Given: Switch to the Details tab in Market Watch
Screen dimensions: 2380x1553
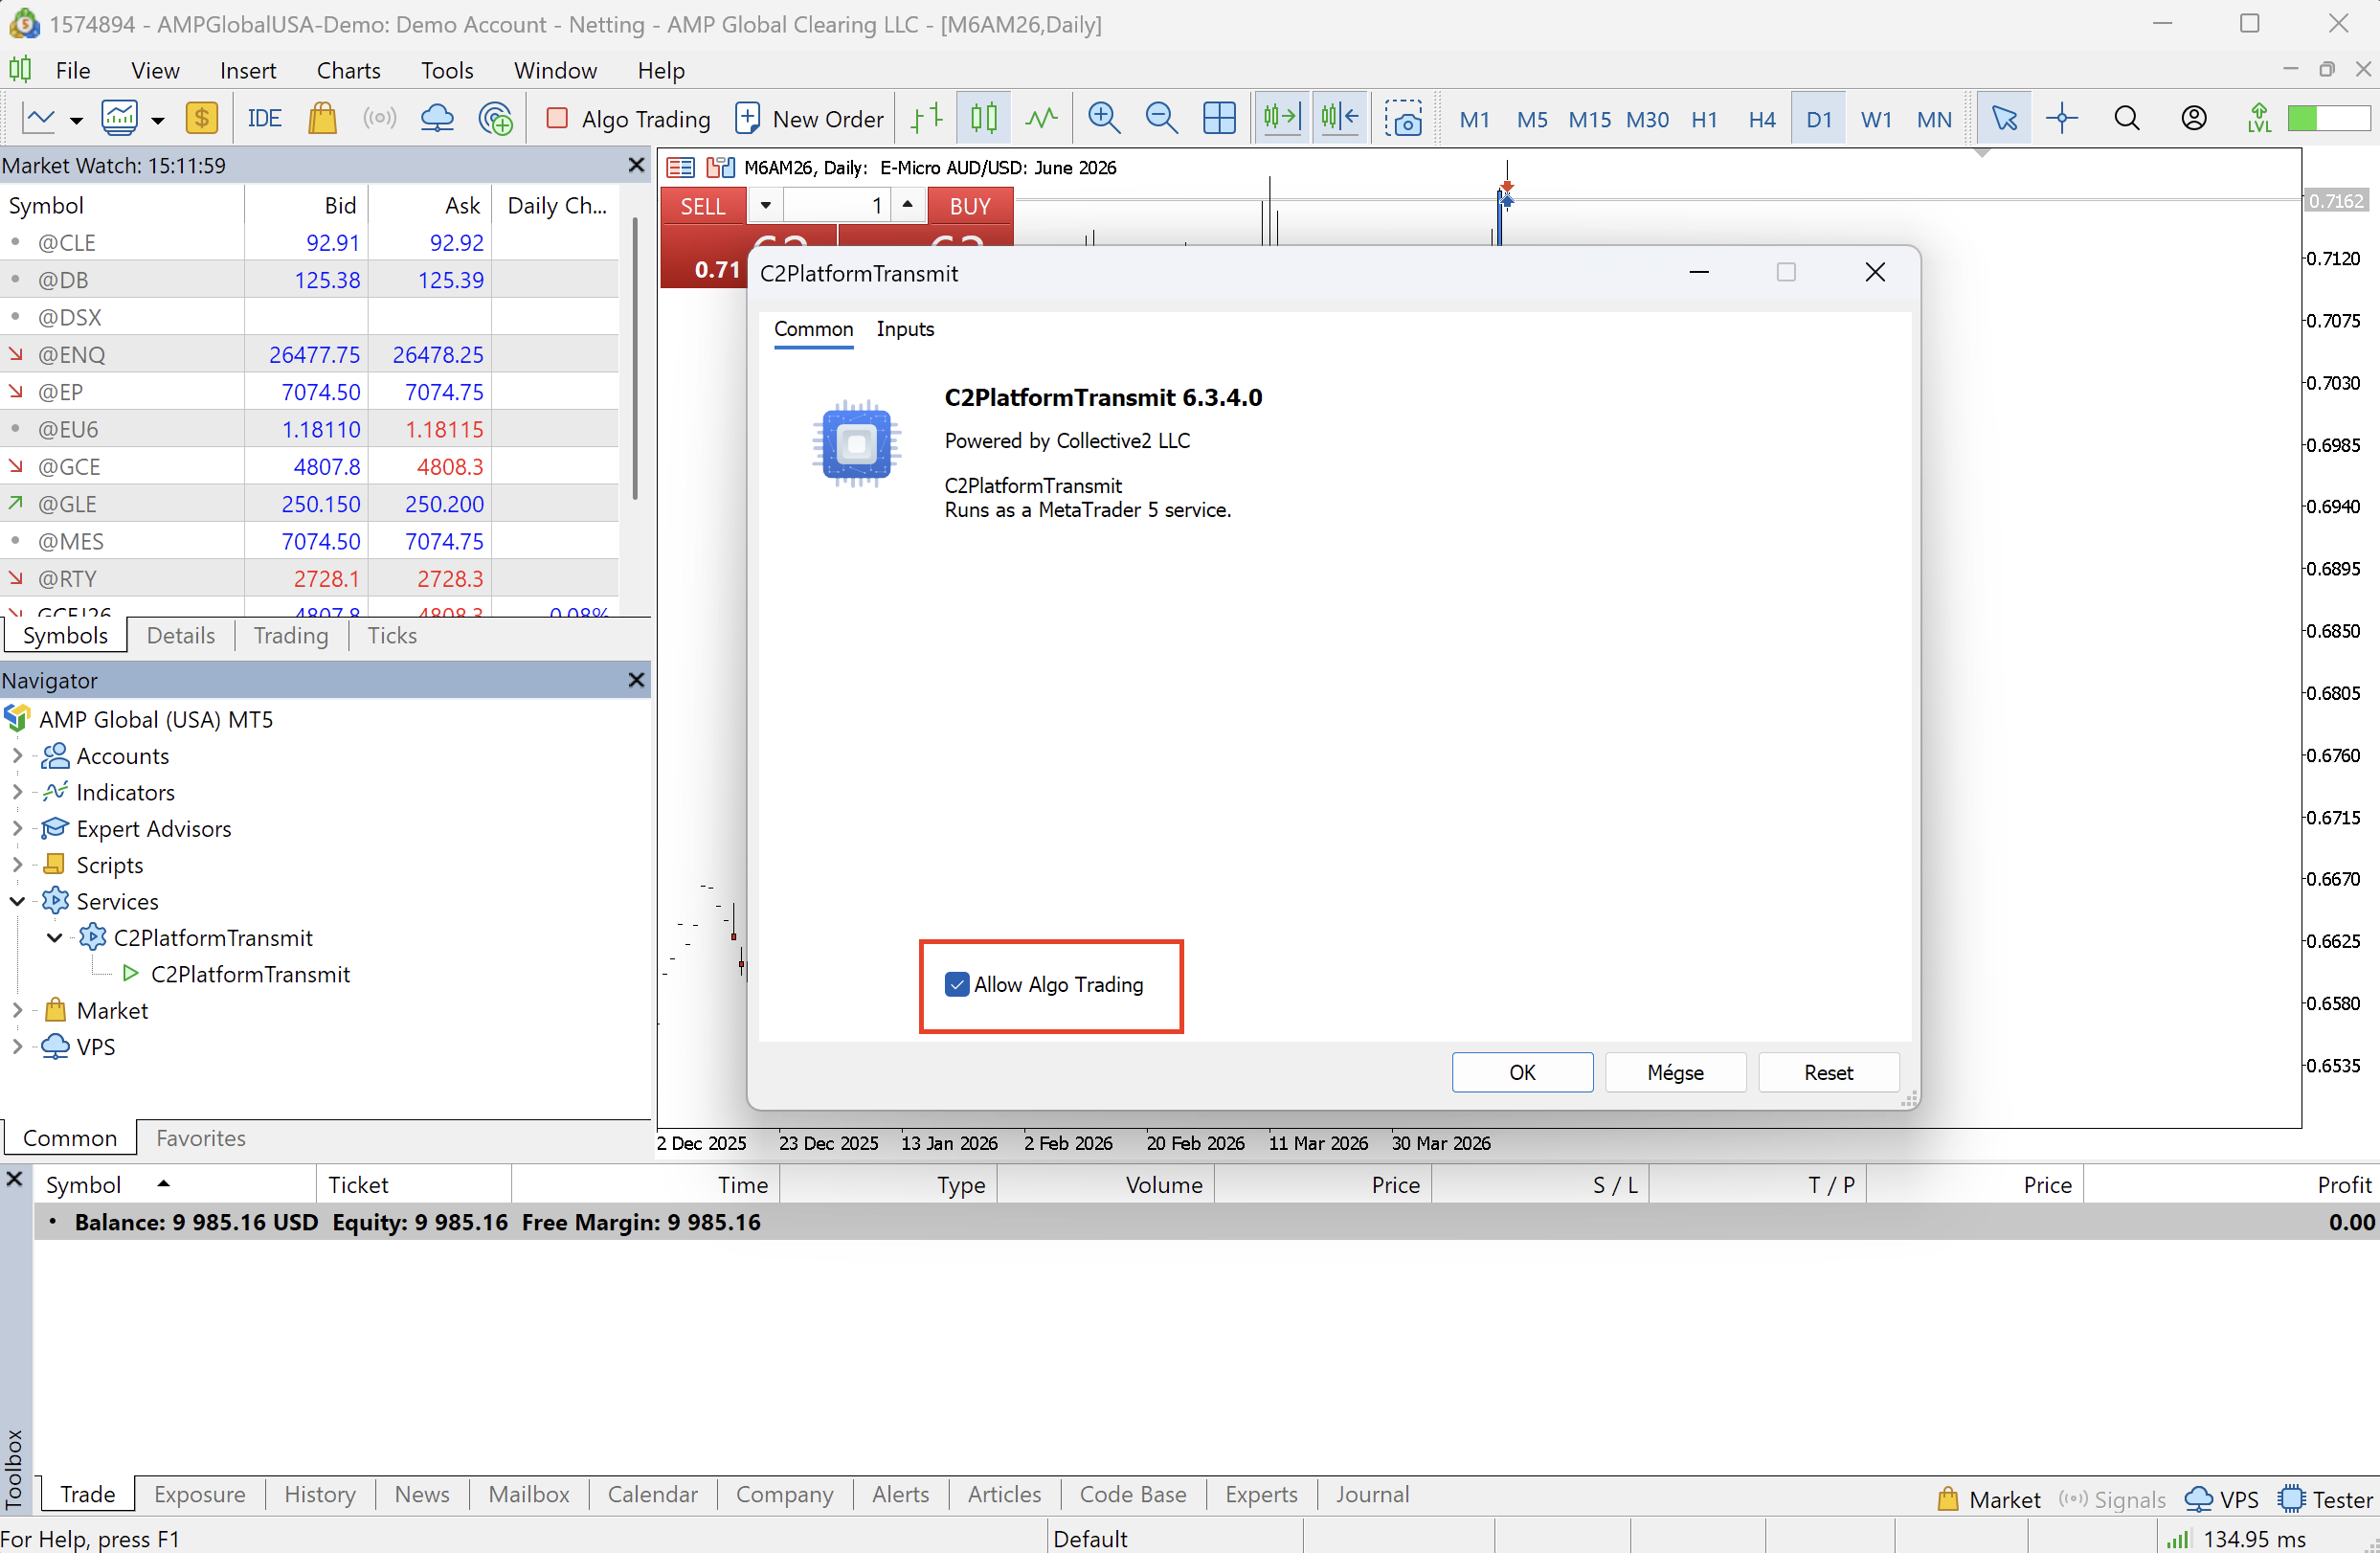Looking at the screenshot, I should [181, 636].
